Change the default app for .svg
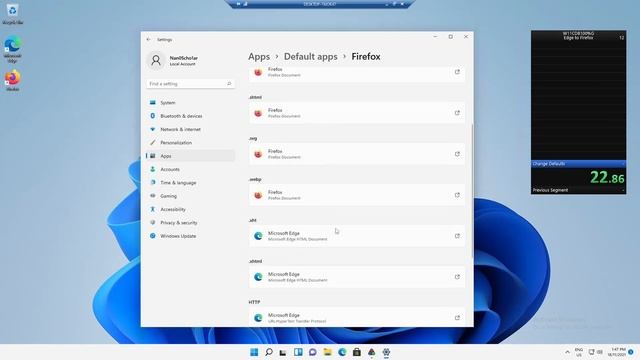The width and height of the screenshot is (640, 360). pyautogui.click(x=357, y=154)
